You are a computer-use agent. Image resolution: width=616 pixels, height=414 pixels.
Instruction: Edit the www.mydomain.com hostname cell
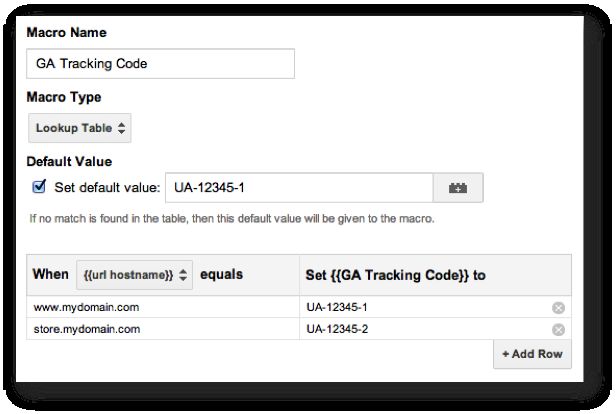(x=163, y=307)
